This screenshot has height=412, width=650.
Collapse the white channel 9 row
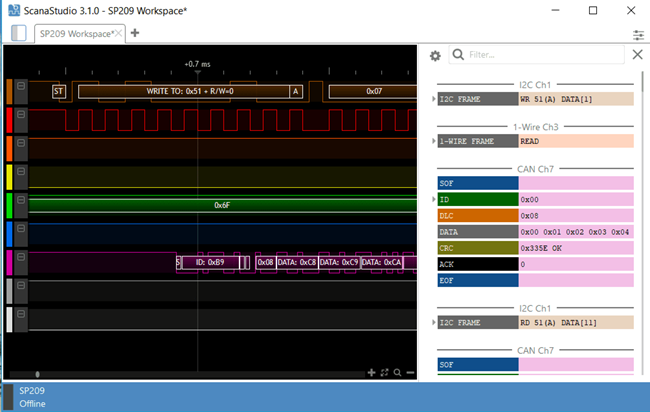[x=21, y=314]
